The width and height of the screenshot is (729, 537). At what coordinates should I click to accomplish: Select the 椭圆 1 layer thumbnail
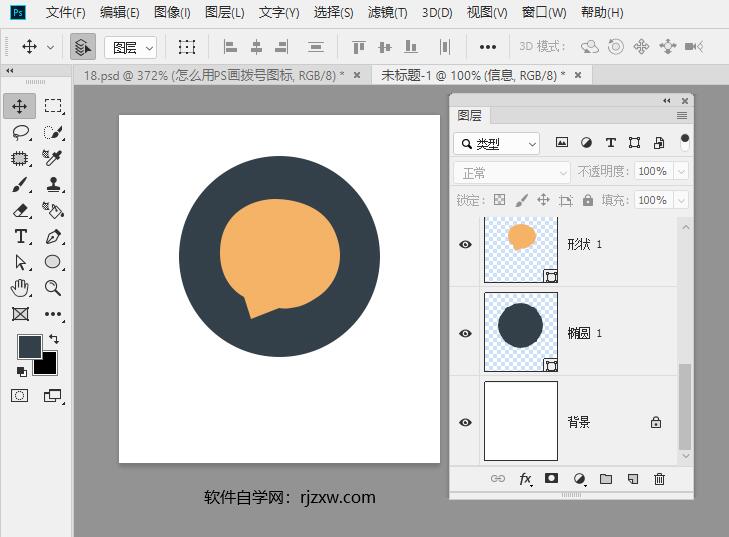tap(520, 332)
